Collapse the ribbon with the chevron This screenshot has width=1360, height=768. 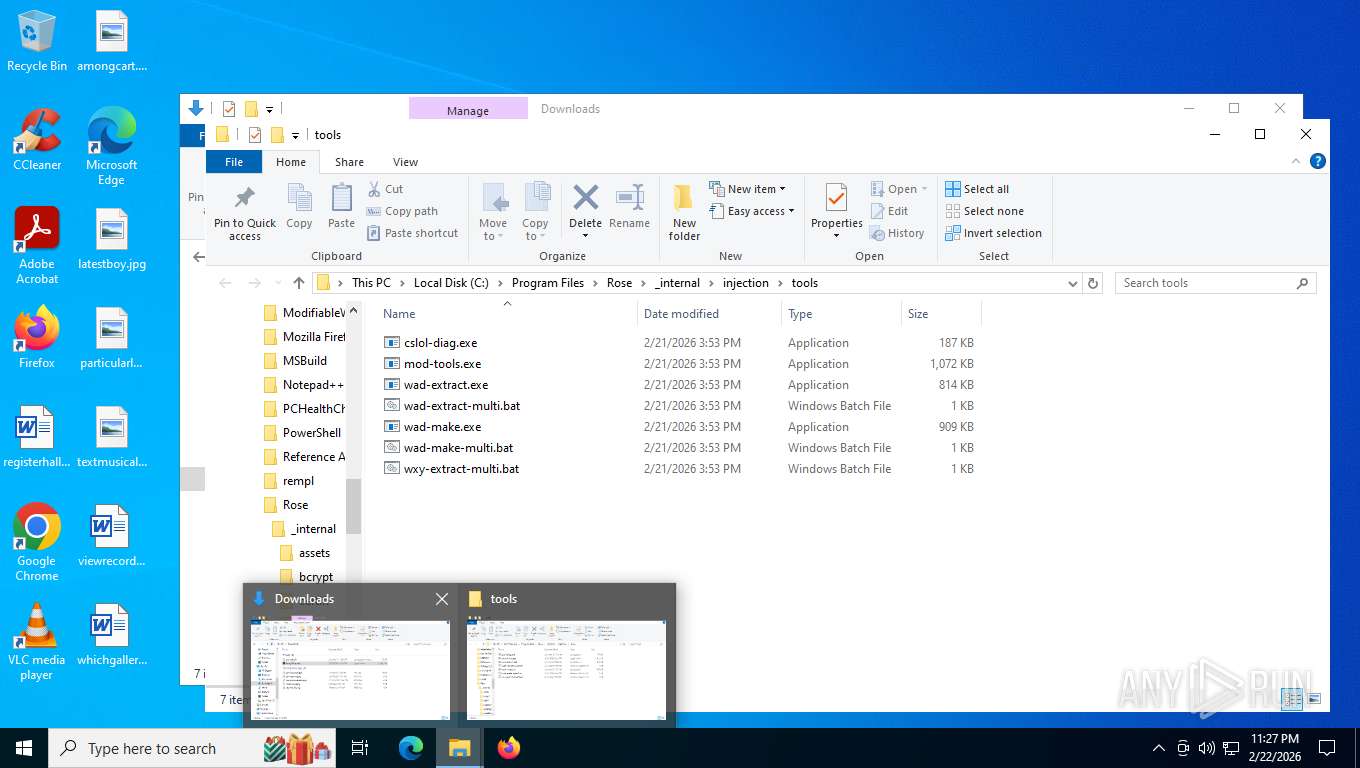[x=1297, y=161]
